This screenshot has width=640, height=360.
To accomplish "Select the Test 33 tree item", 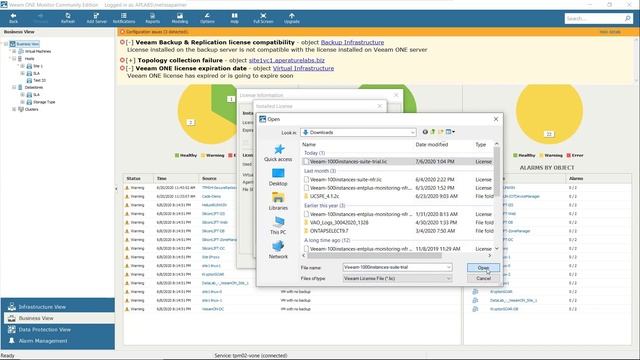I will [x=39, y=80].
